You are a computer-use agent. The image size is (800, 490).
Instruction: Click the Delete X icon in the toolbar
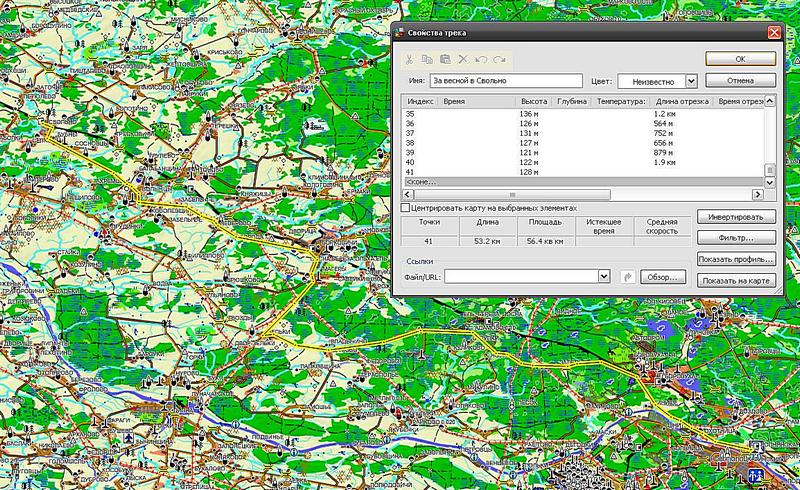[x=463, y=60]
